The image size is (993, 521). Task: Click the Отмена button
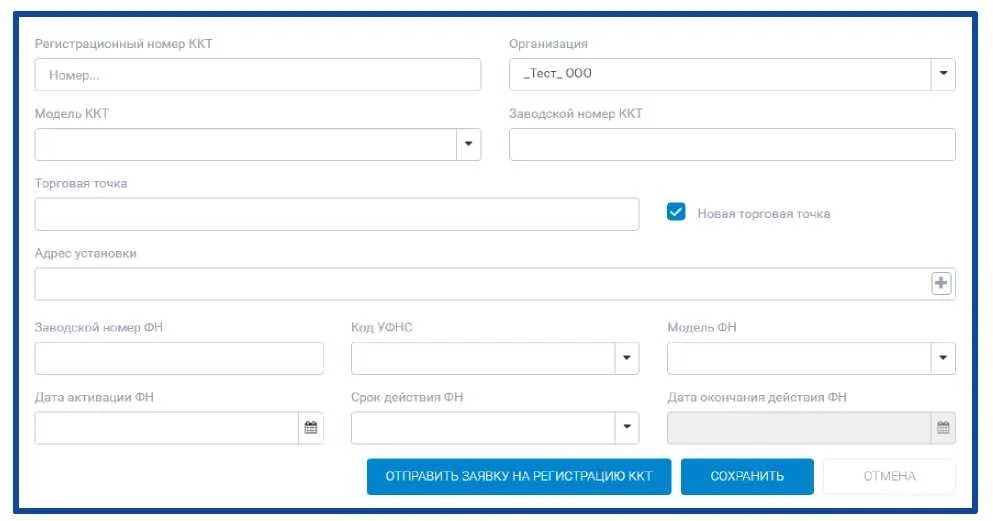click(x=889, y=476)
